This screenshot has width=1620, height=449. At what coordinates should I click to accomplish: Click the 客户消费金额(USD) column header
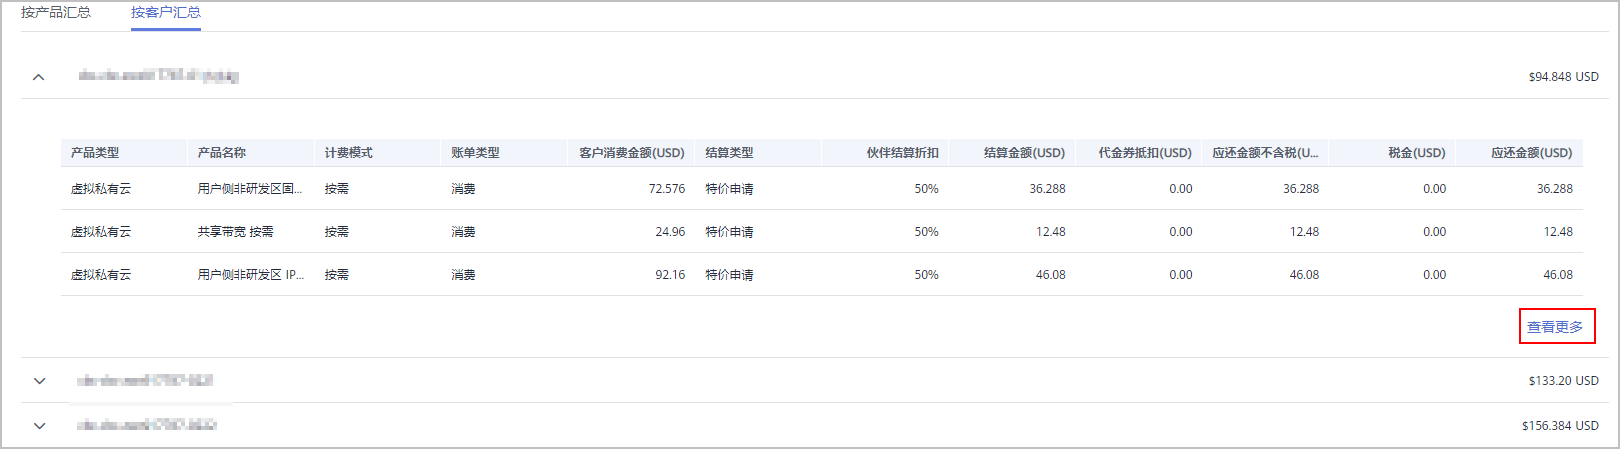pyautogui.click(x=632, y=153)
